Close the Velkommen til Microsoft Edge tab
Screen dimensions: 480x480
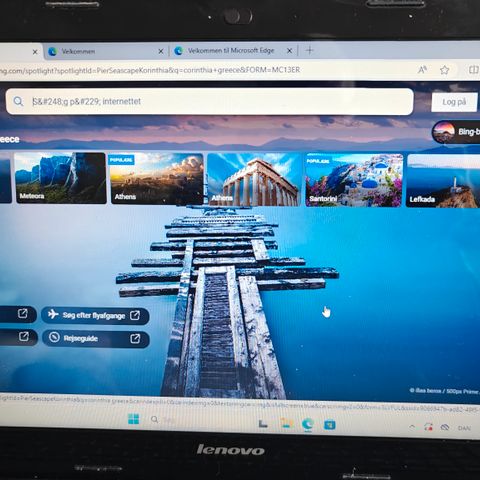pos(290,51)
